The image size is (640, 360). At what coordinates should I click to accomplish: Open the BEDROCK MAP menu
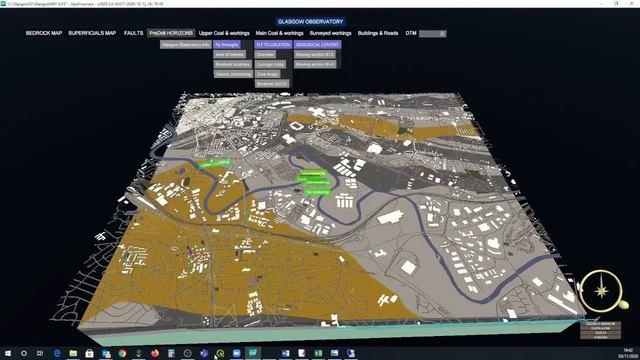(x=44, y=33)
